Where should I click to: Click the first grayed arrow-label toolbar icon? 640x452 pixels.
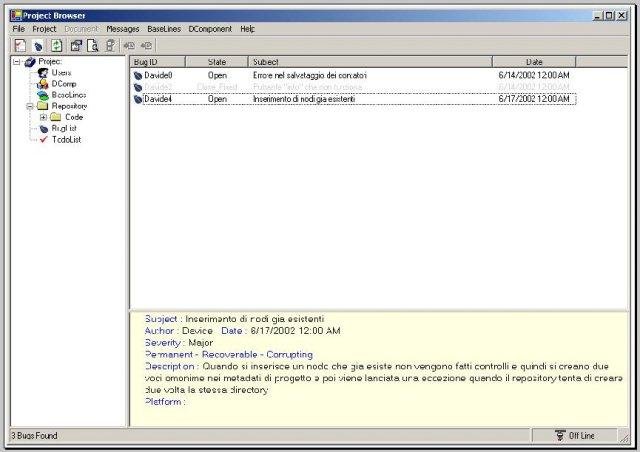click(x=129, y=46)
